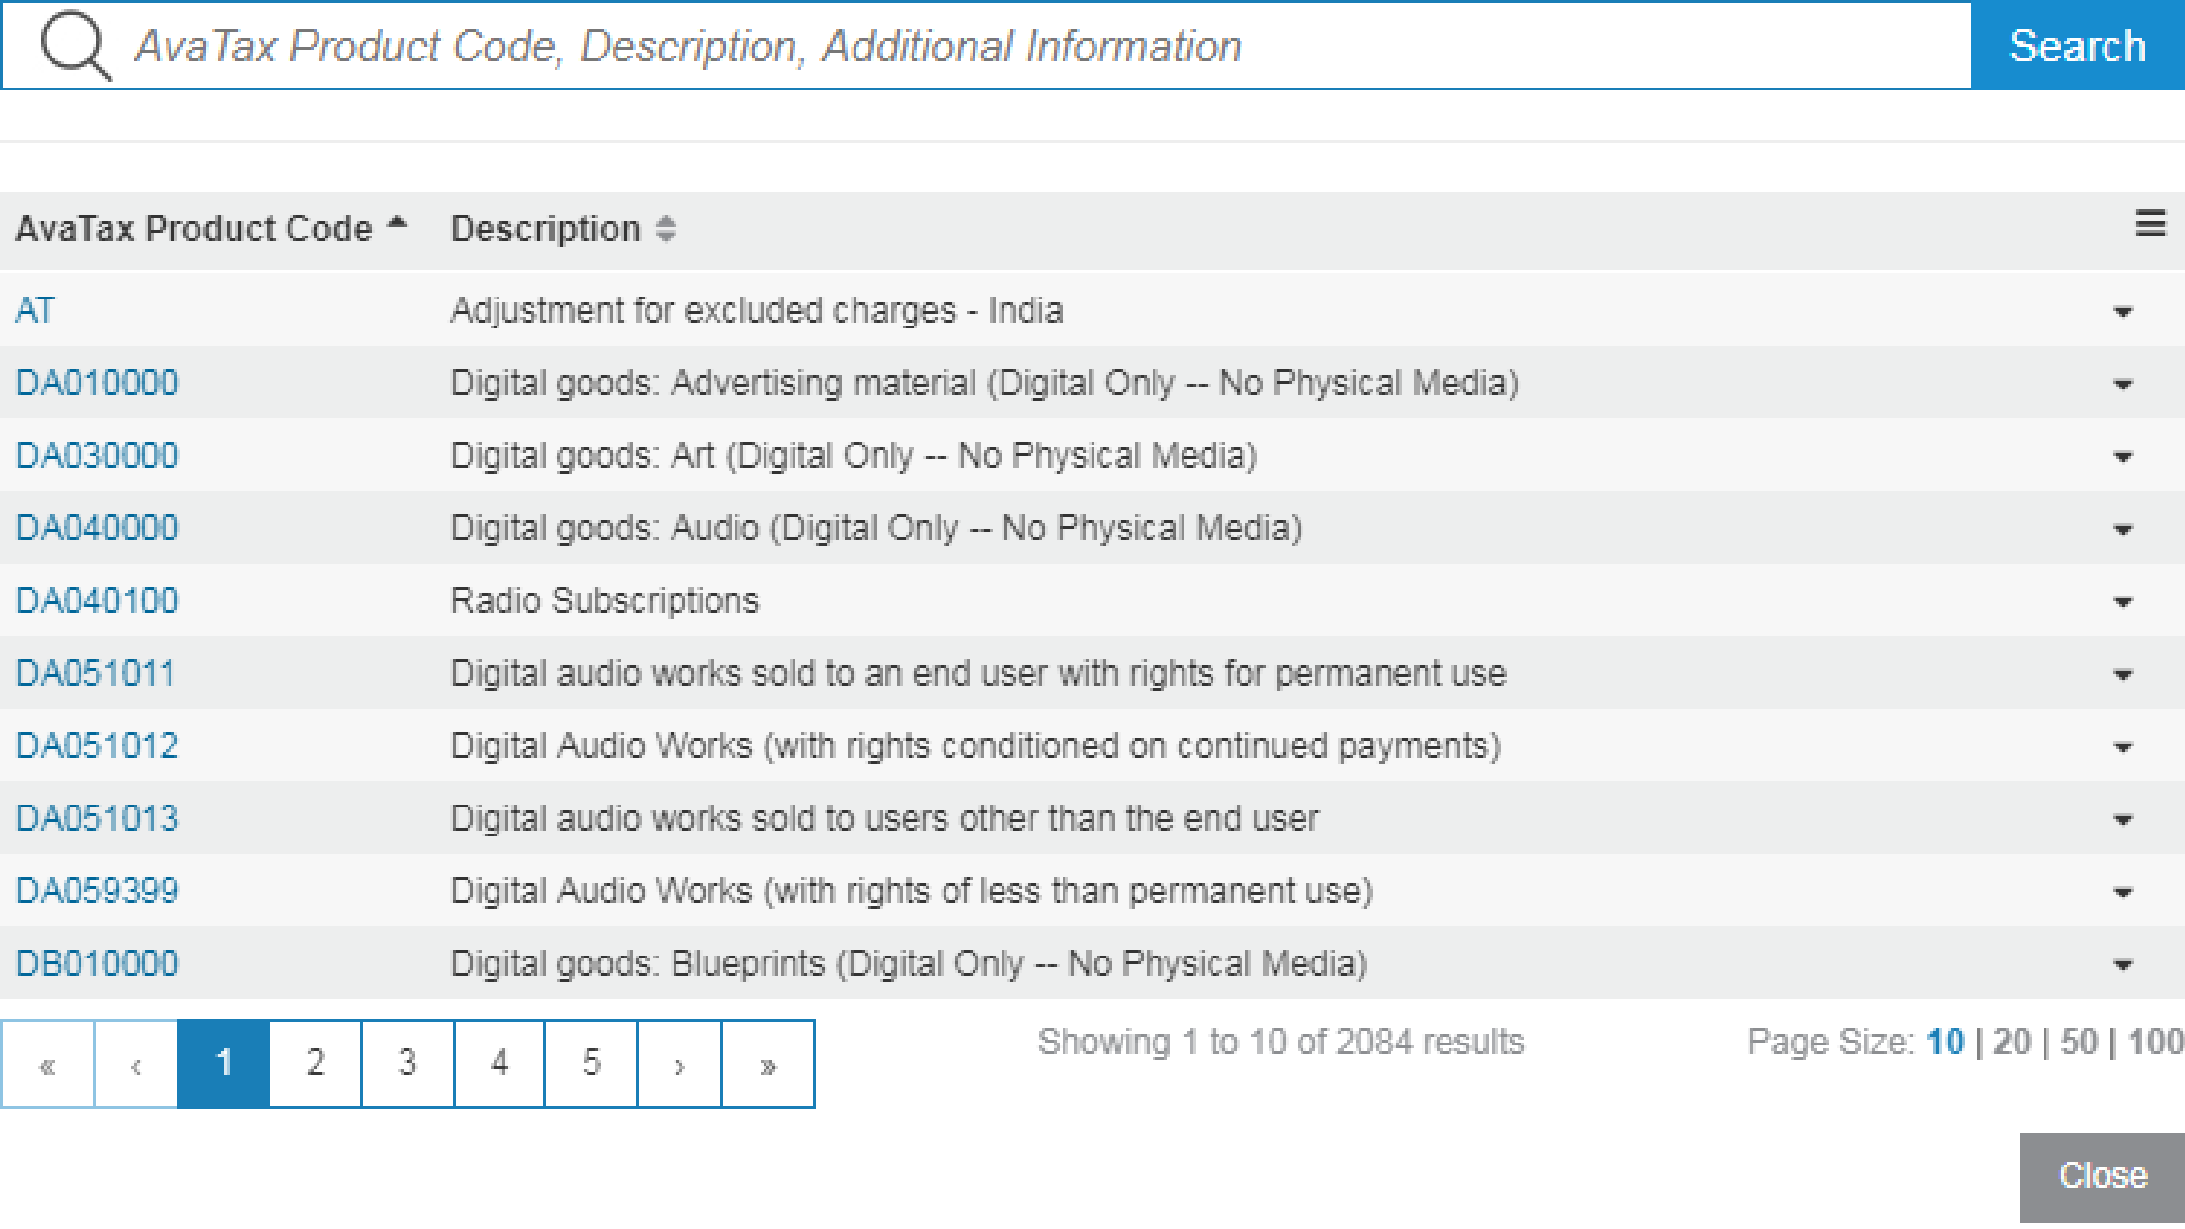Open the DA059399 product code link
Screen dimensions: 2185x1229
pyautogui.click(x=97, y=891)
